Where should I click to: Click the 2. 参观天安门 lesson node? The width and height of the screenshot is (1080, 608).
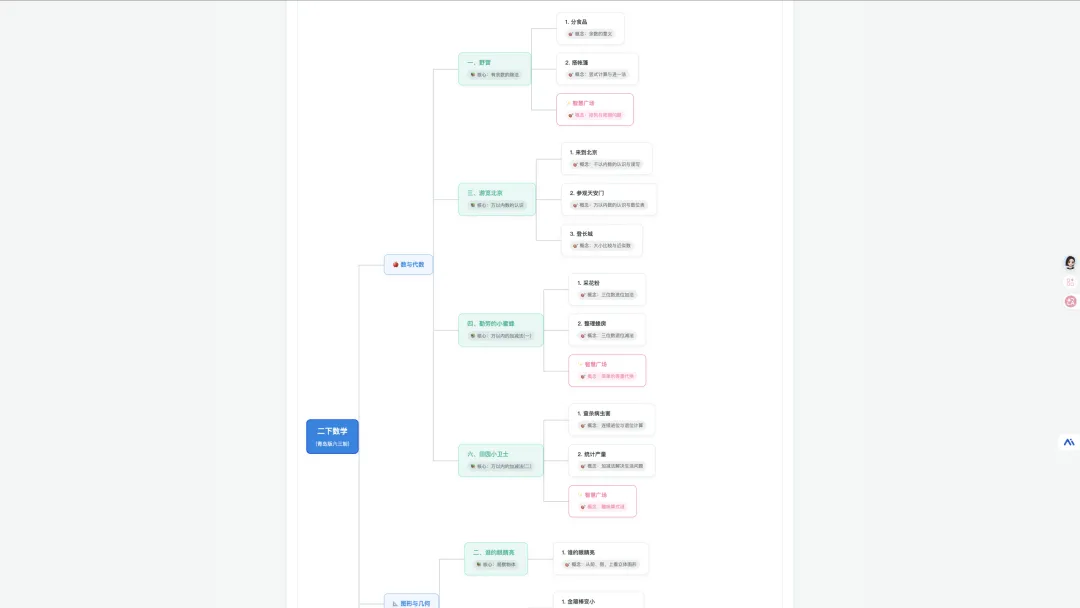pos(609,198)
